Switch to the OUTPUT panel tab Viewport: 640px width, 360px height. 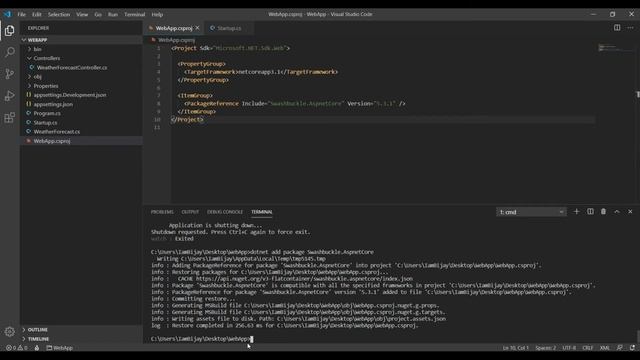190,212
